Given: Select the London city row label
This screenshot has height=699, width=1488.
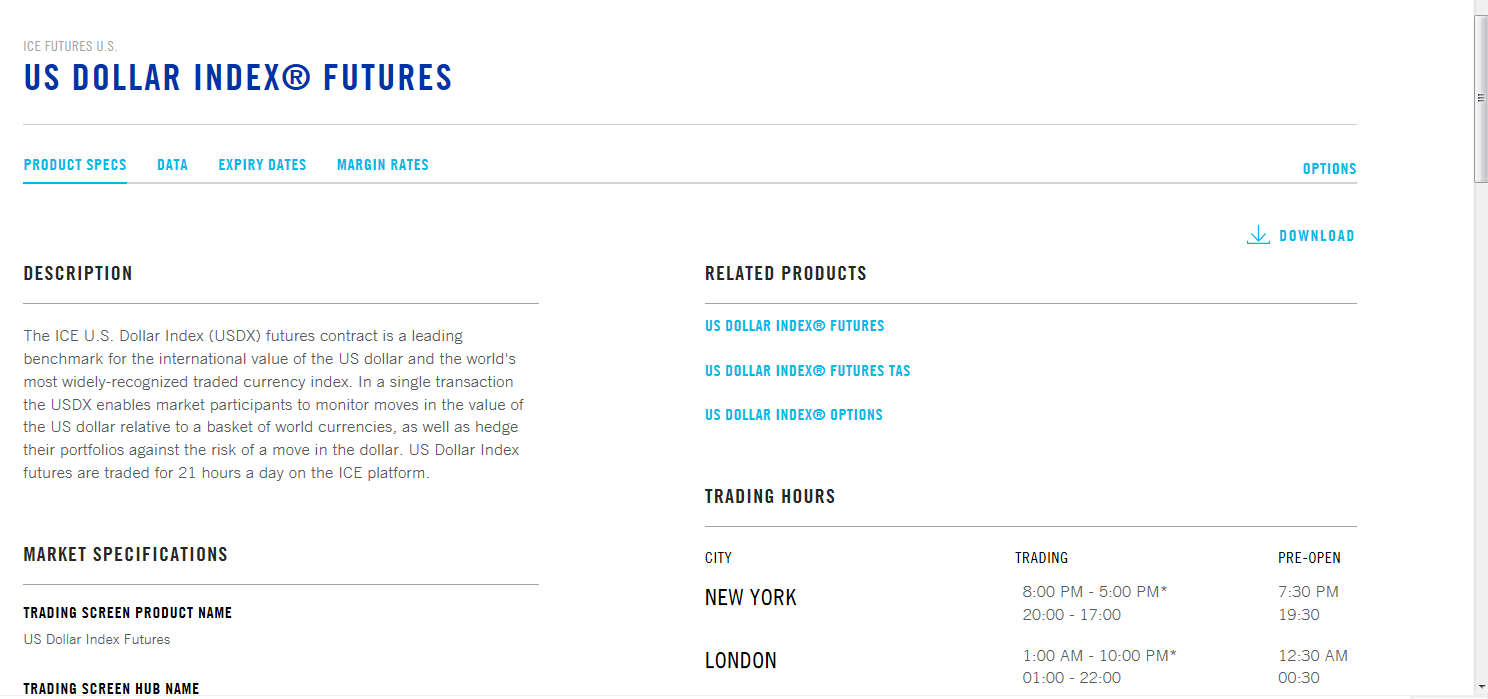Looking at the screenshot, I should tap(740, 661).
